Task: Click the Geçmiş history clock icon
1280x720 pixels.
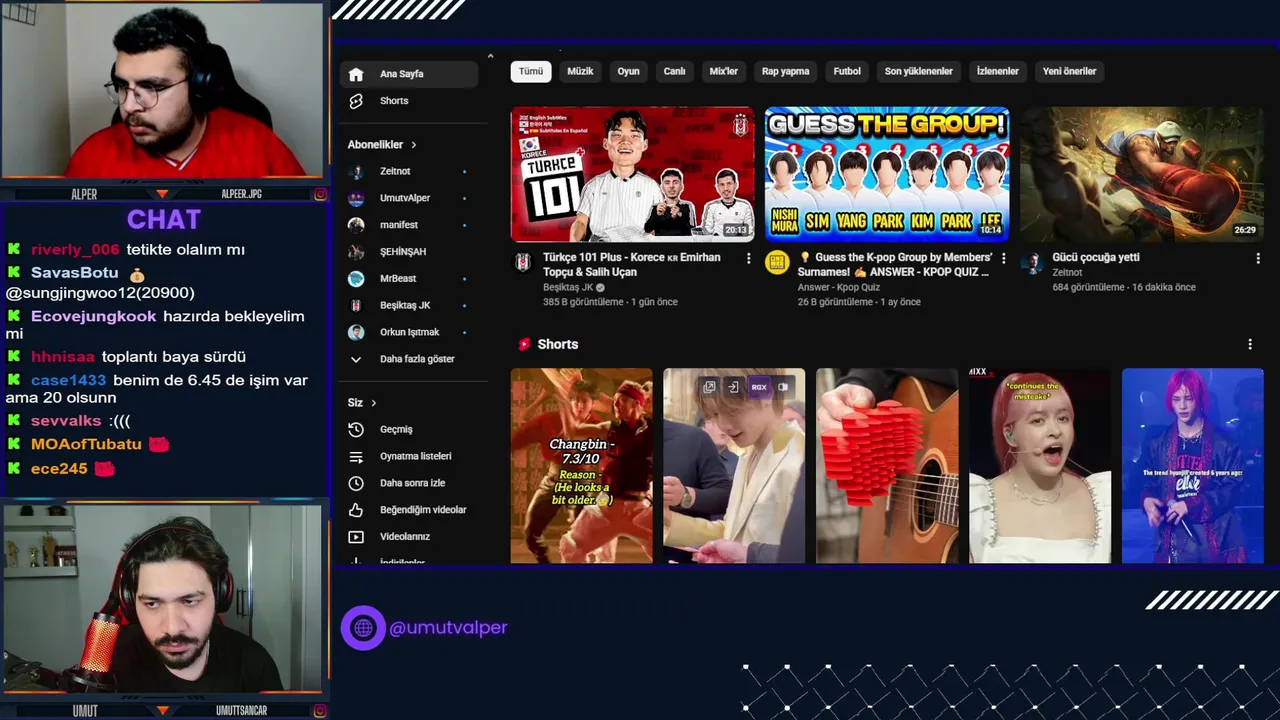Action: click(x=356, y=429)
